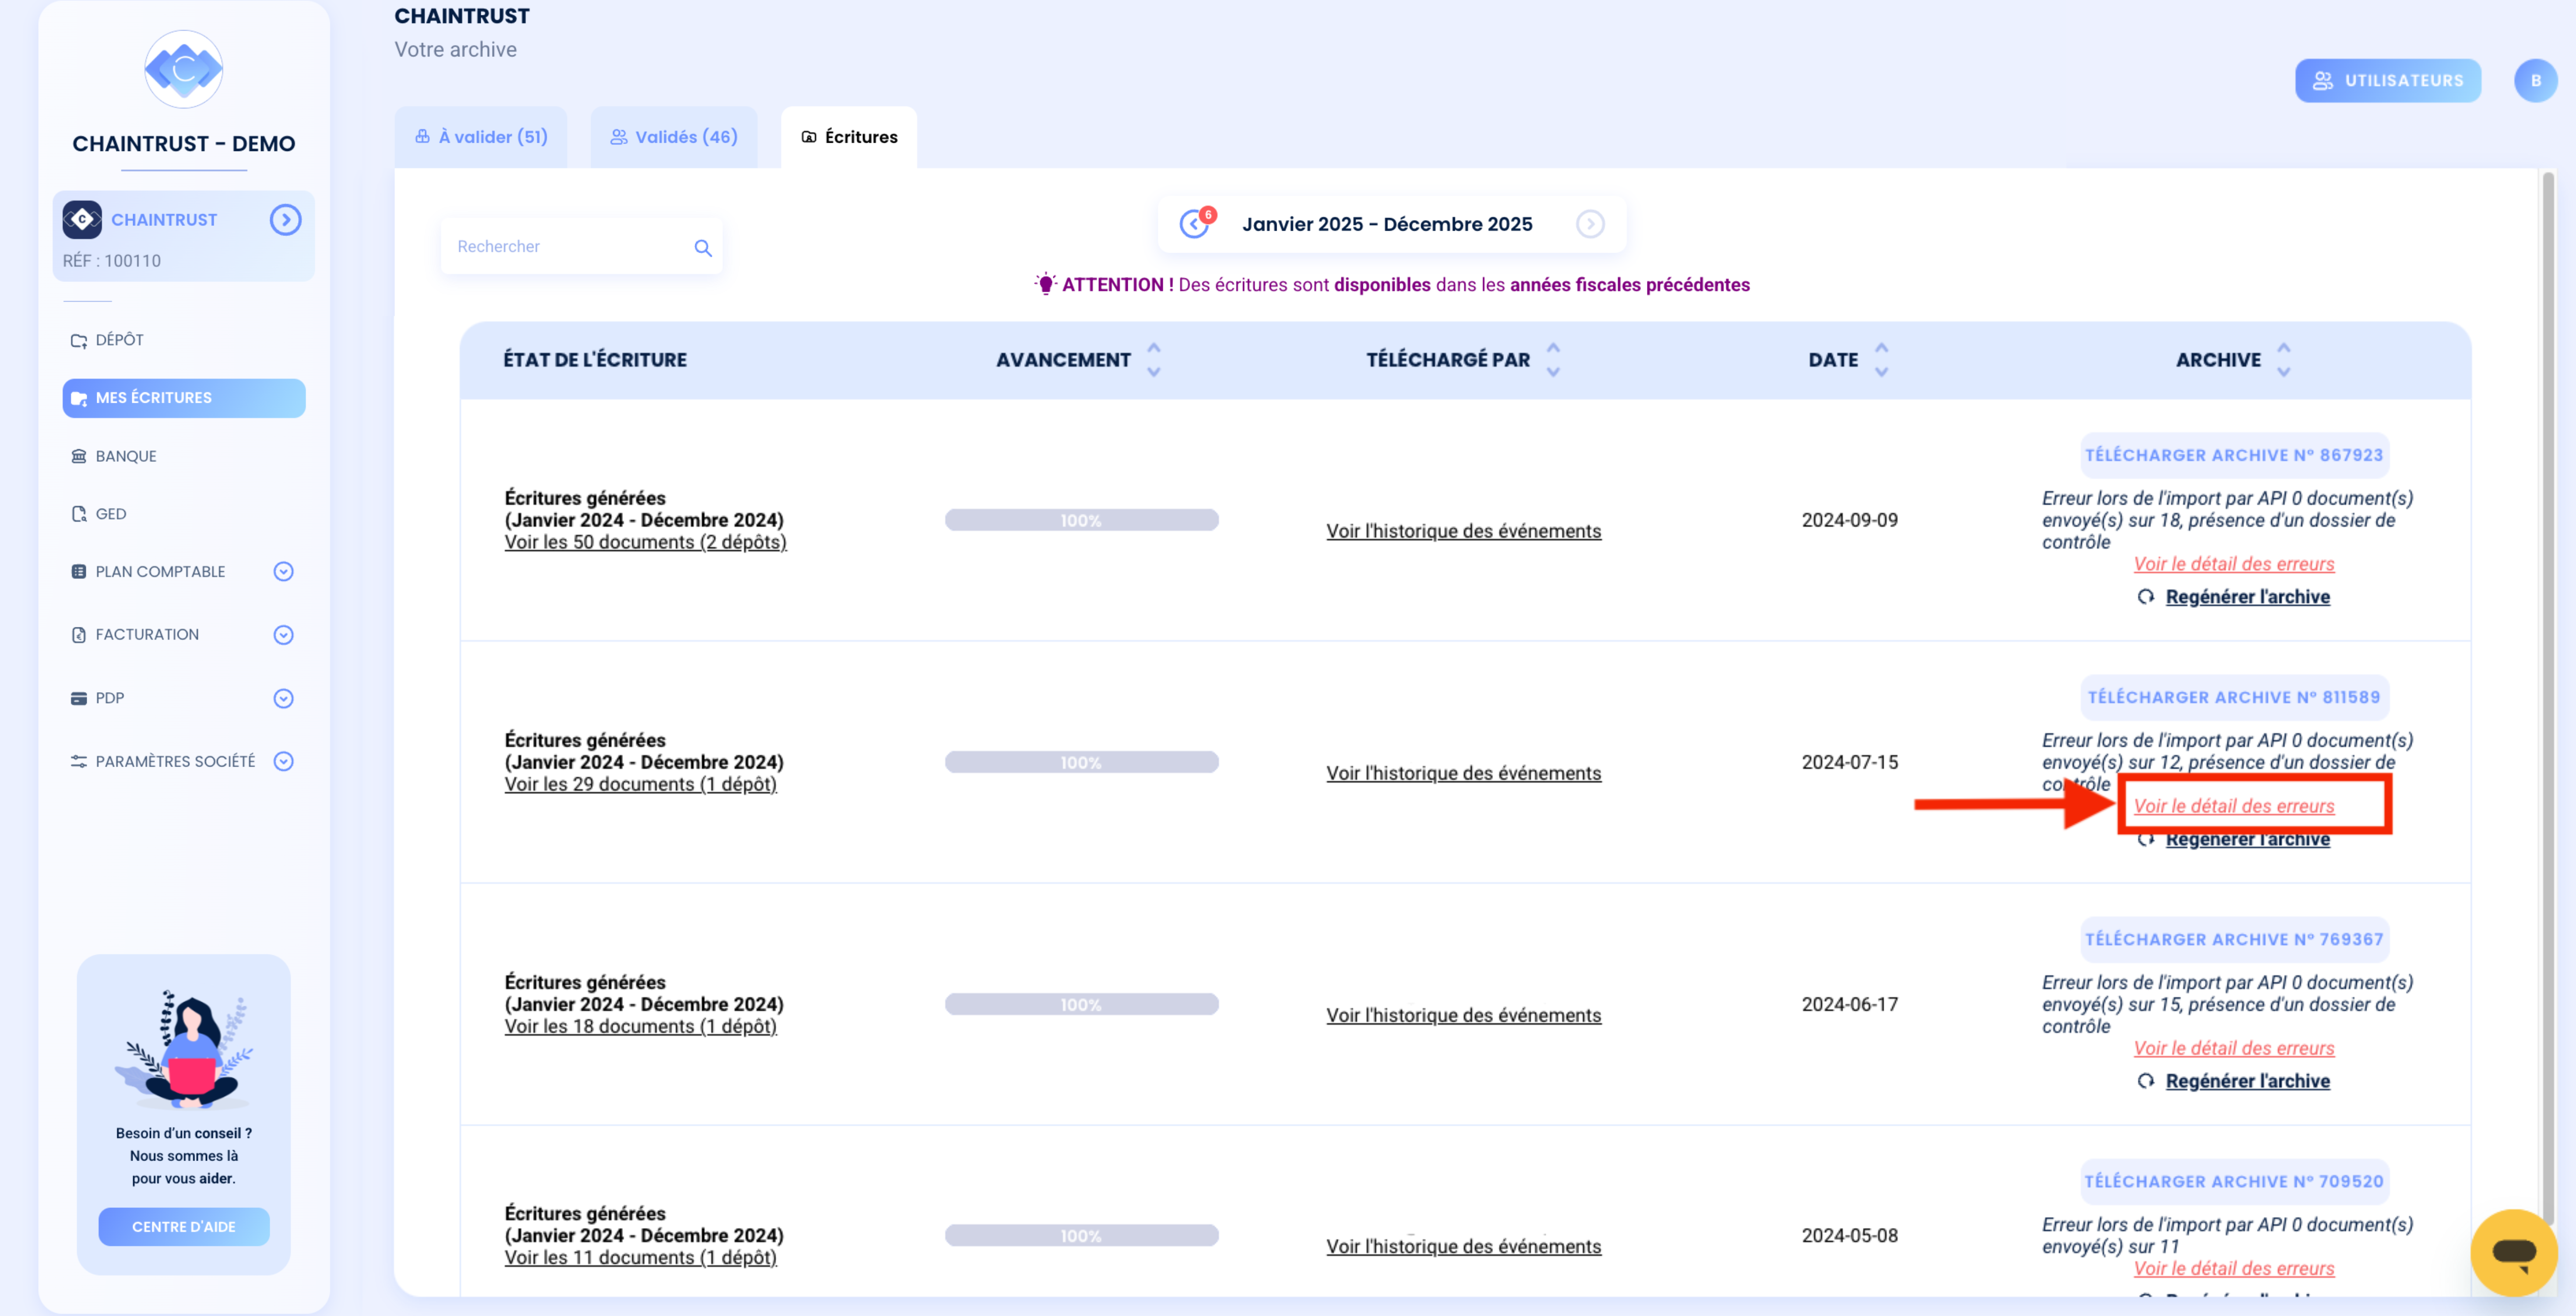This screenshot has width=2576, height=1316.
Task: Open Voir les 18 documents (1 dépôt)
Action: tap(640, 1026)
